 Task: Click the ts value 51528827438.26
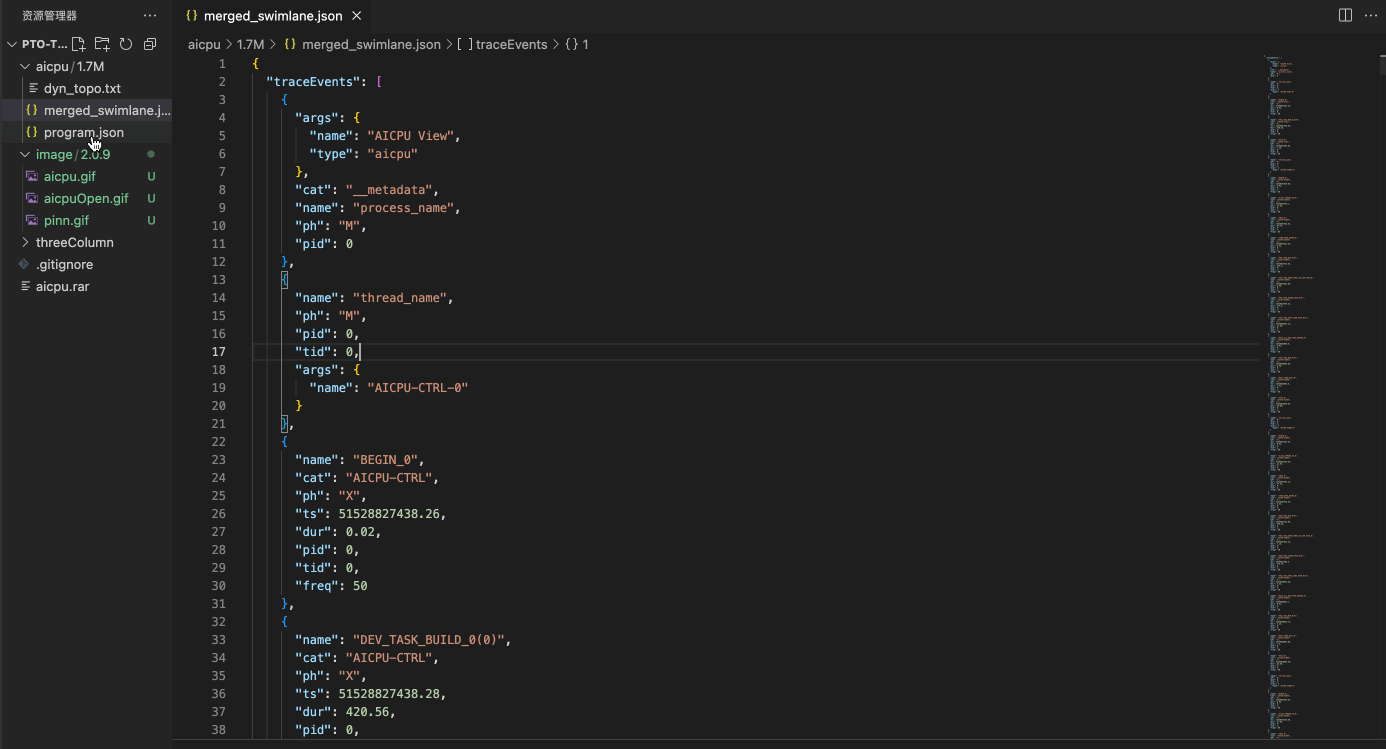coord(389,514)
